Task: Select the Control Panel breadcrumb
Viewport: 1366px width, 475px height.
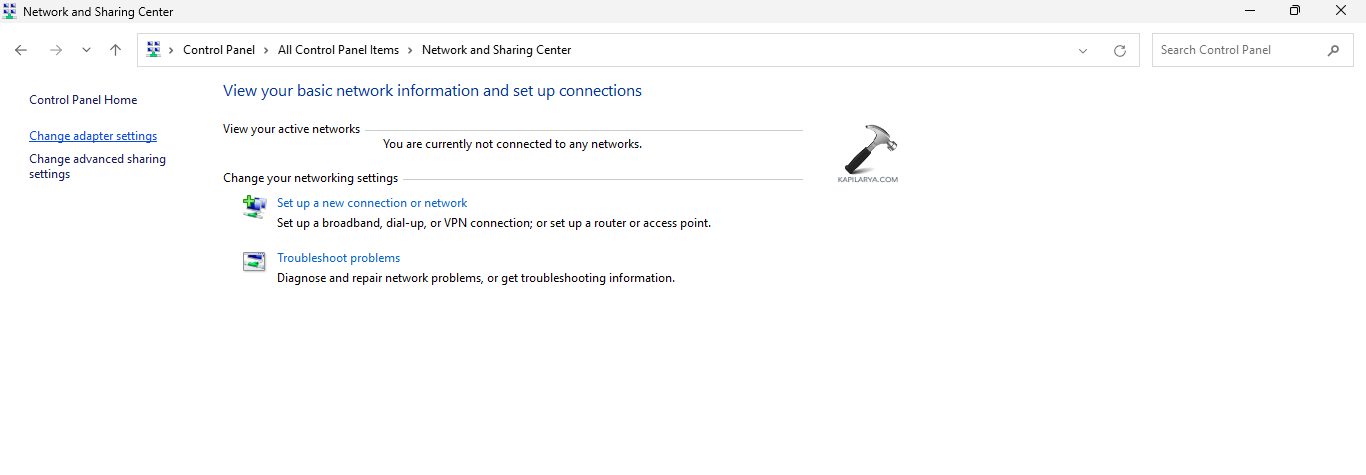Action: coord(219,50)
